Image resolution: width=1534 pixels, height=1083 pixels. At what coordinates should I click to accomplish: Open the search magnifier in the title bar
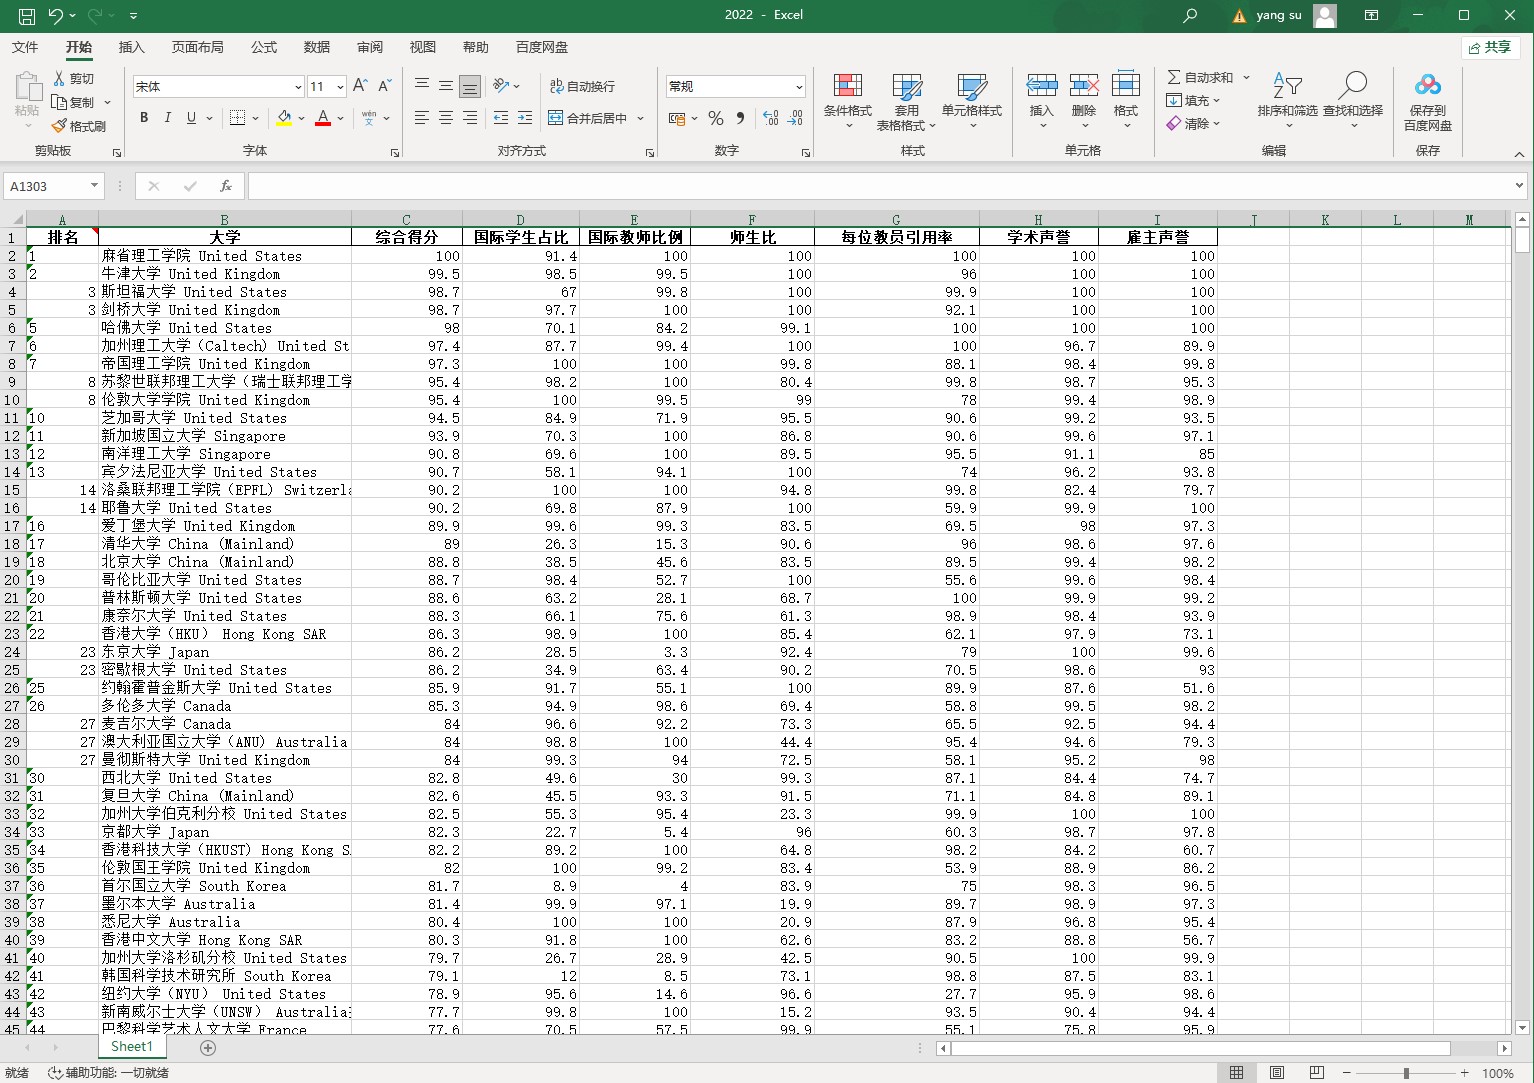1190,15
